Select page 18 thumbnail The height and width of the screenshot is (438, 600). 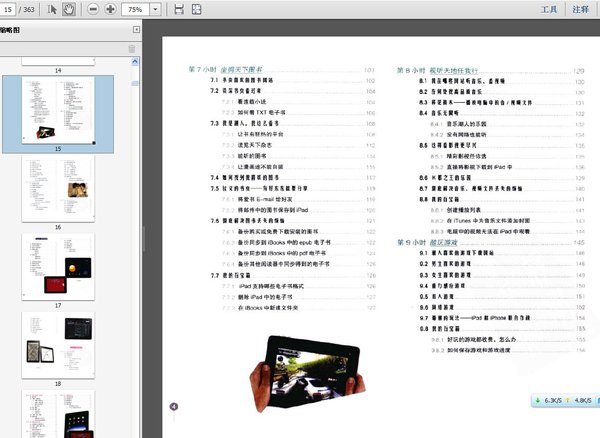point(58,345)
